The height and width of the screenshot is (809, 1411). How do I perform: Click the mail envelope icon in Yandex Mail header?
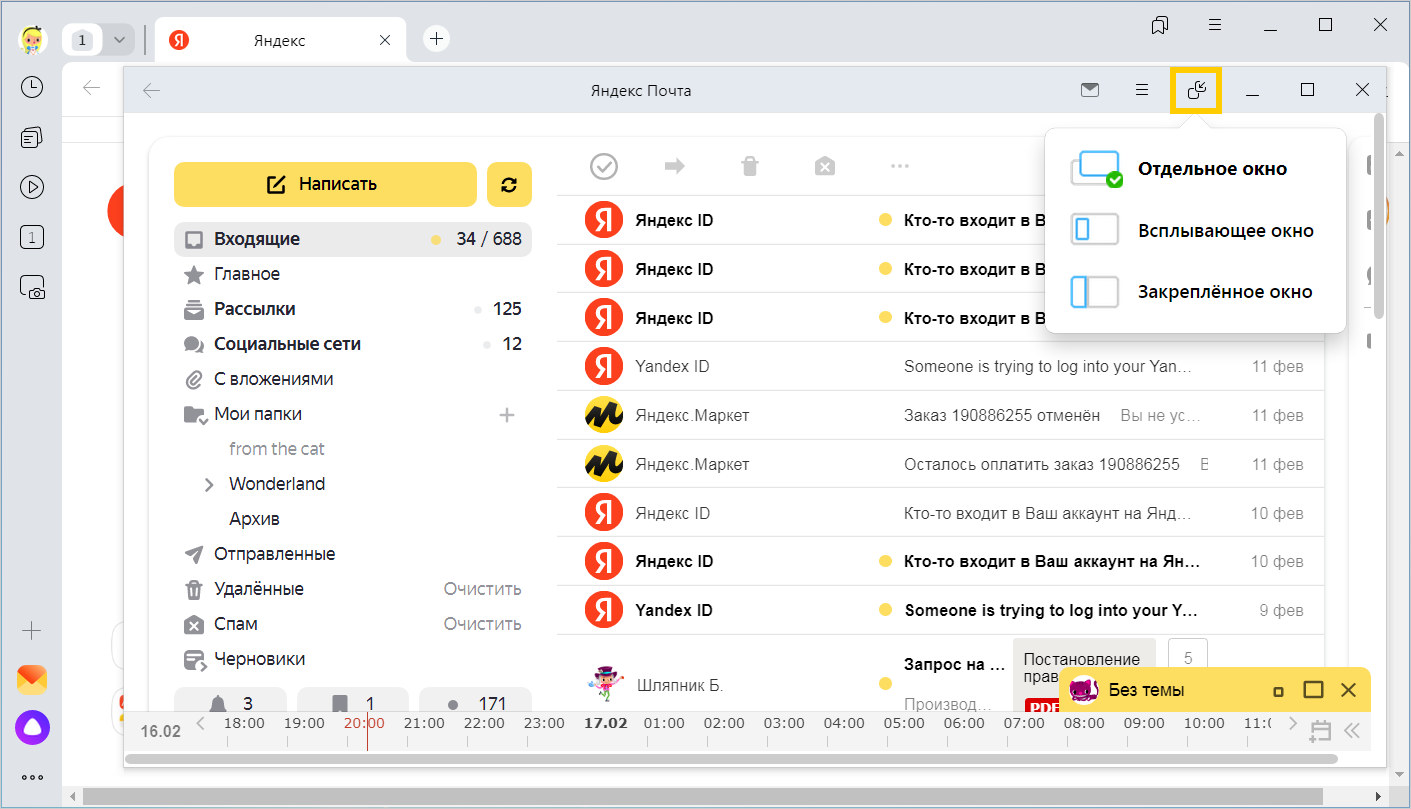pyautogui.click(x=1090, y=90)
